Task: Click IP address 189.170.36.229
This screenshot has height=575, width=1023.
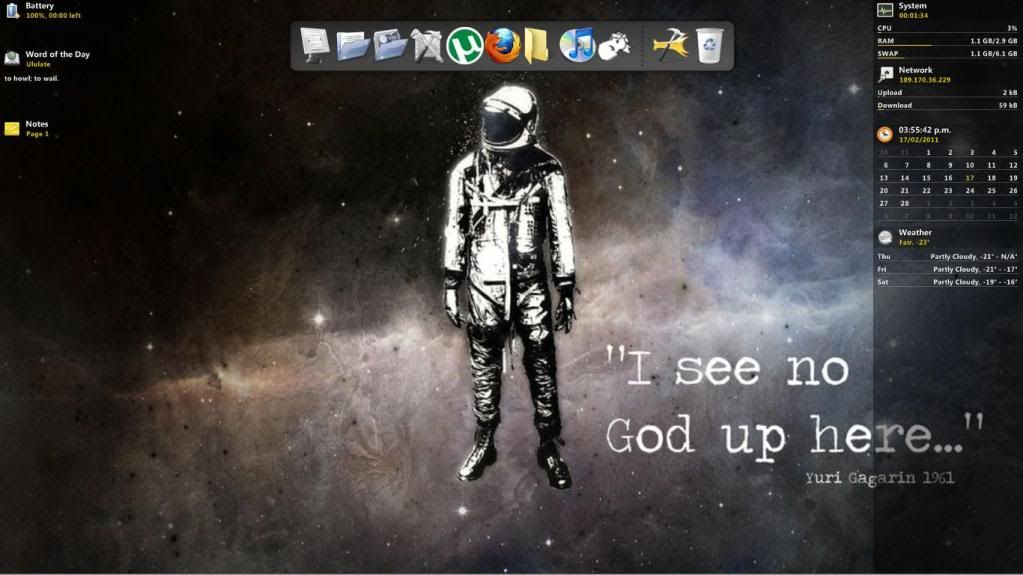Action: 924,80
